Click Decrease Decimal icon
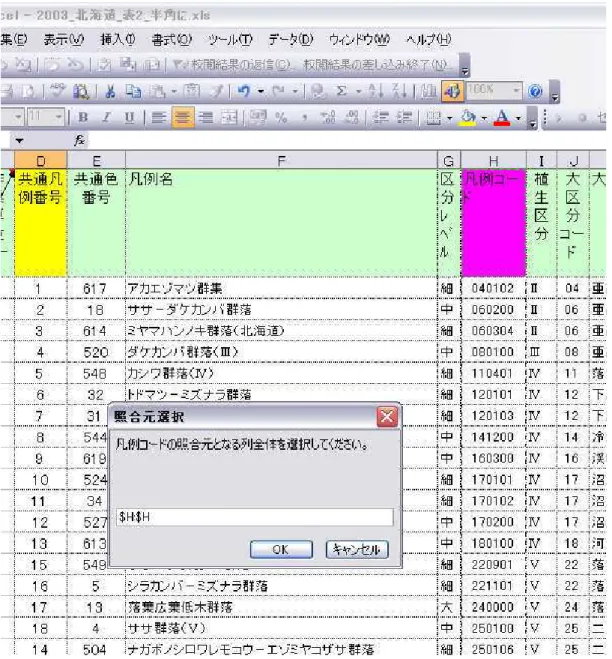Screen dimensions: 612x659 [352, 118]
